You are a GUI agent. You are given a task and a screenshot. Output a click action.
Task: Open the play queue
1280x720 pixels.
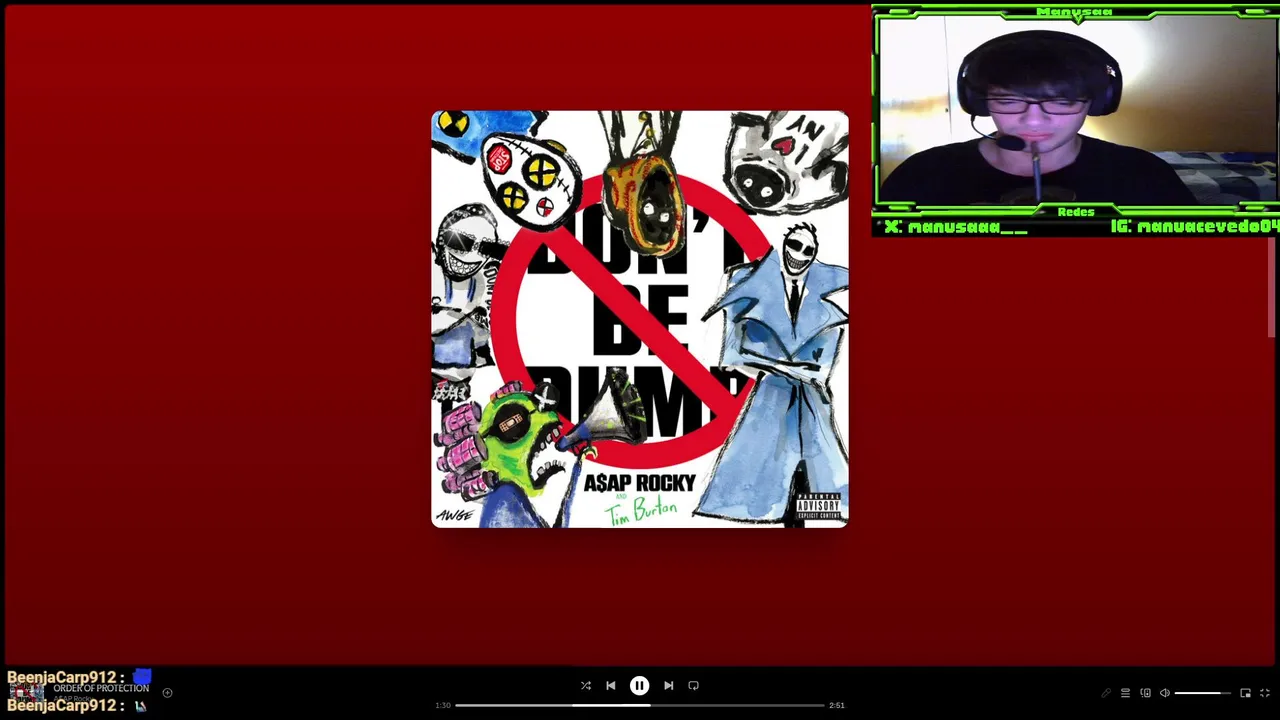click(1125, 693)
